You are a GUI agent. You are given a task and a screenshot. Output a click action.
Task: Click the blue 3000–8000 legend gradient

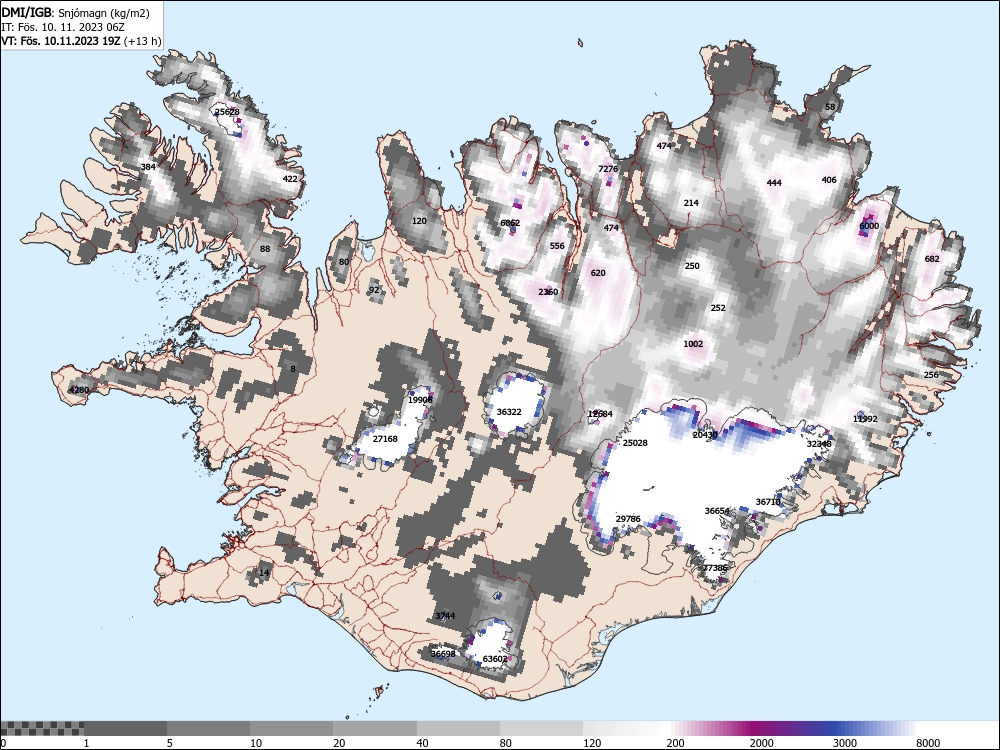[x=874, y=728]
